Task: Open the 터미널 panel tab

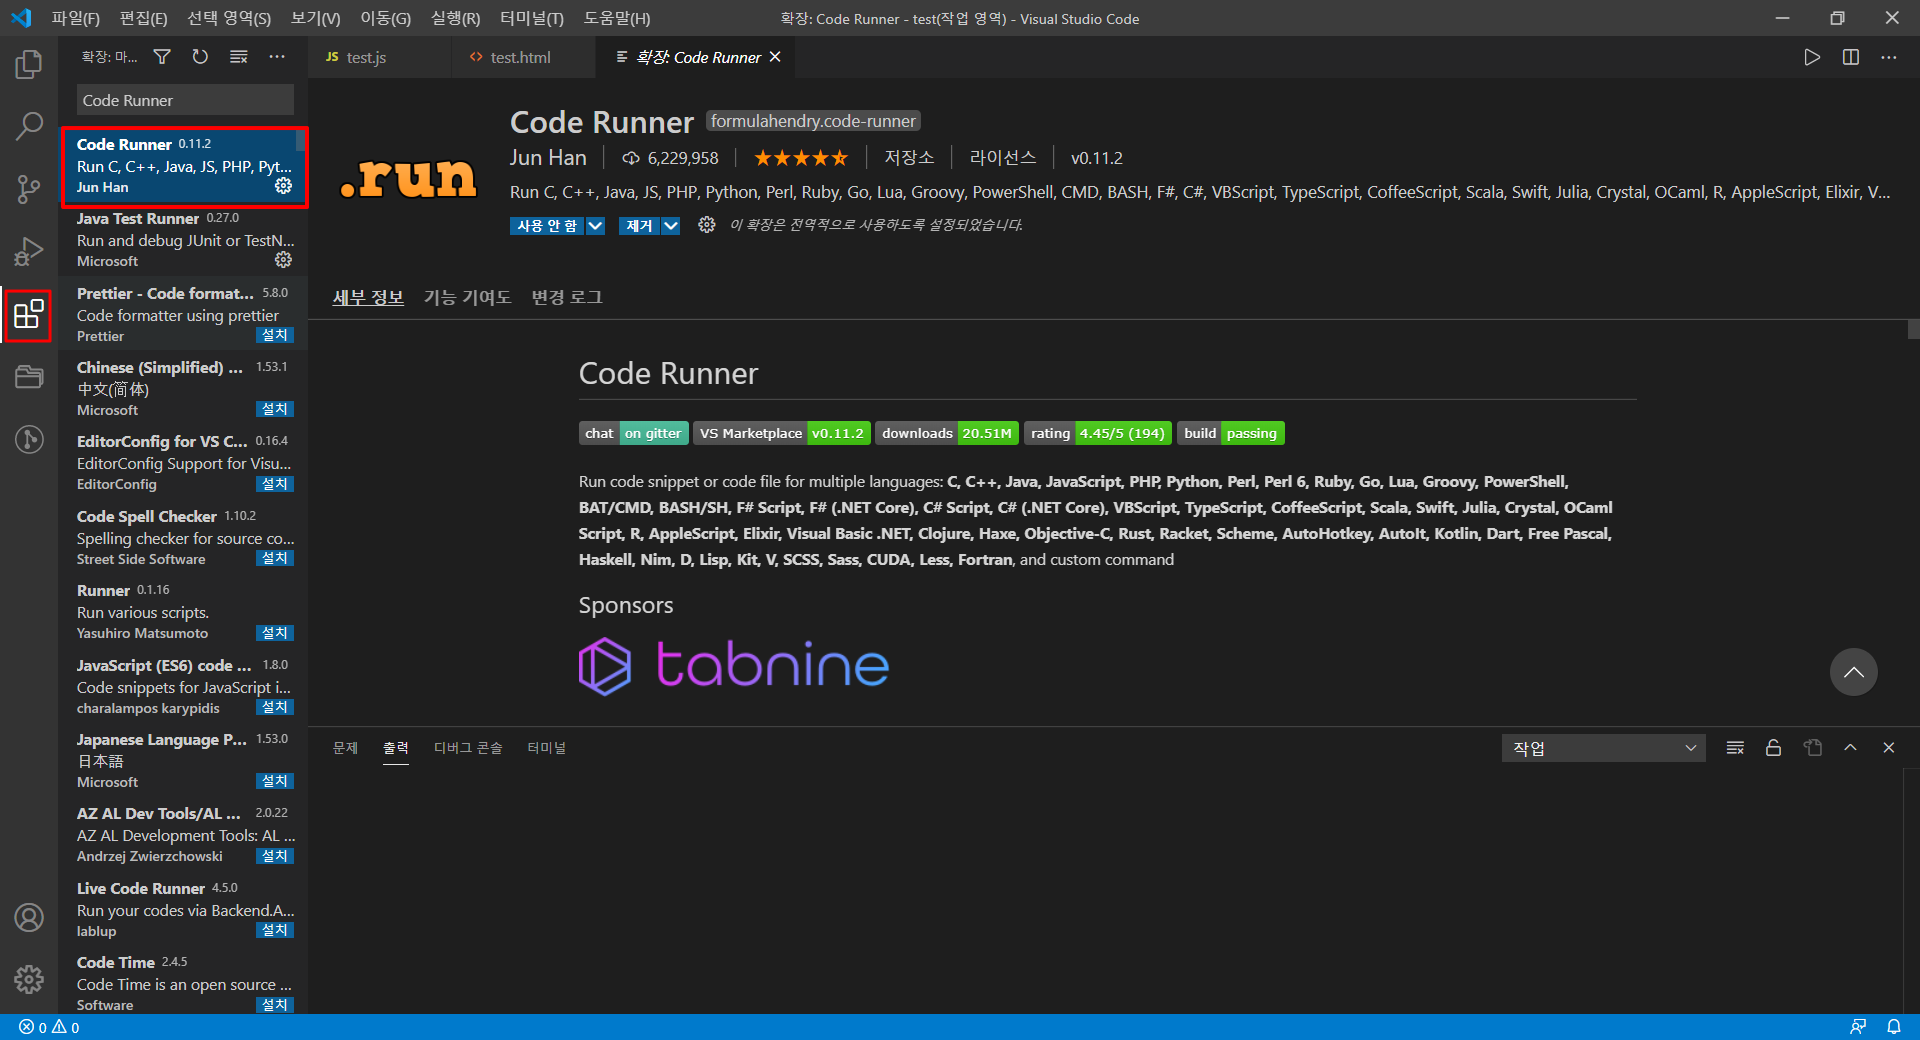Action: tap(546, 748)
